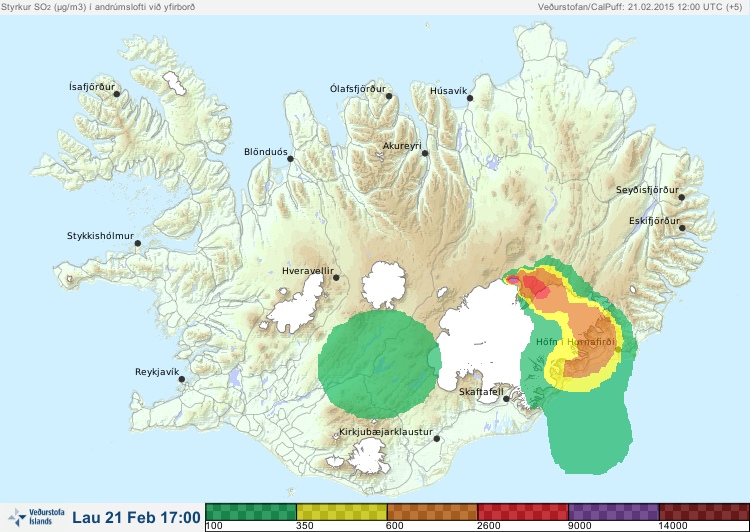Click the legend value '350'
The width and height of the screenshot is (750, 532).
click(x=305, y=526)
